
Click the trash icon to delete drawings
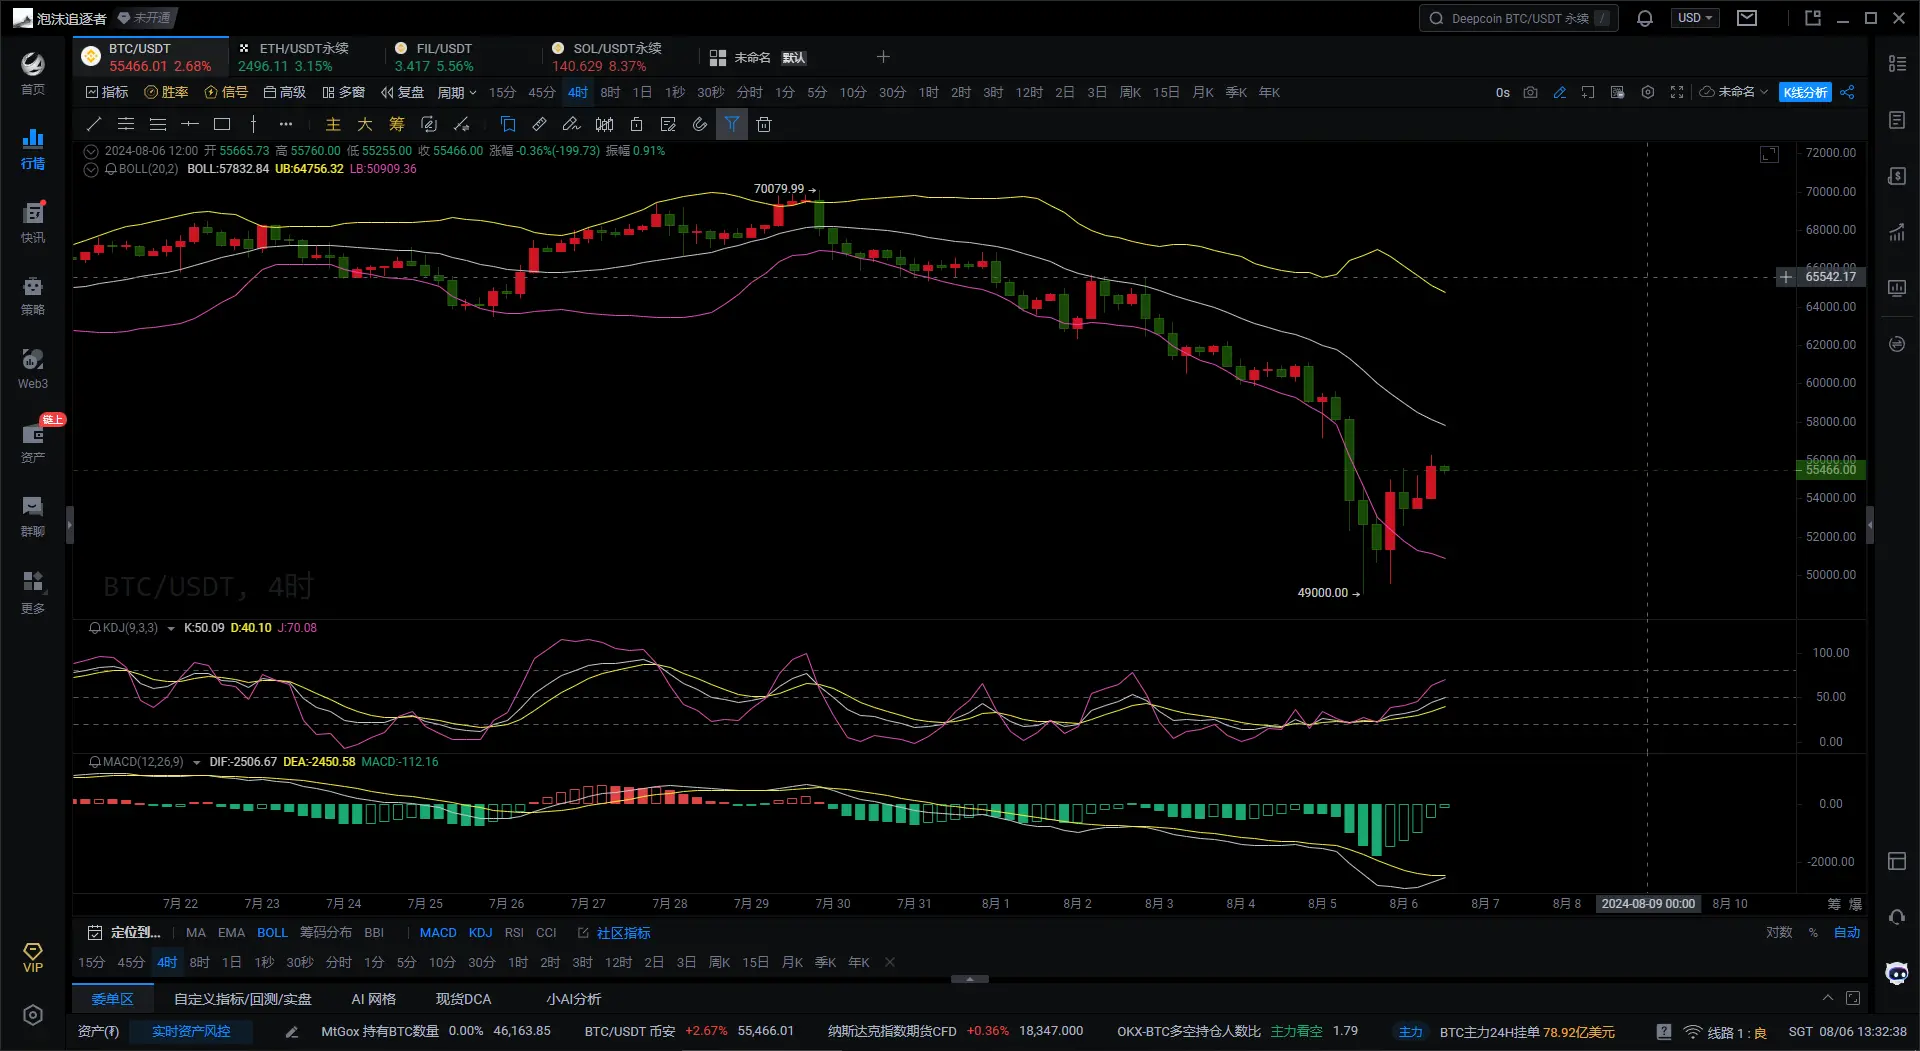[x=764, y=124]
